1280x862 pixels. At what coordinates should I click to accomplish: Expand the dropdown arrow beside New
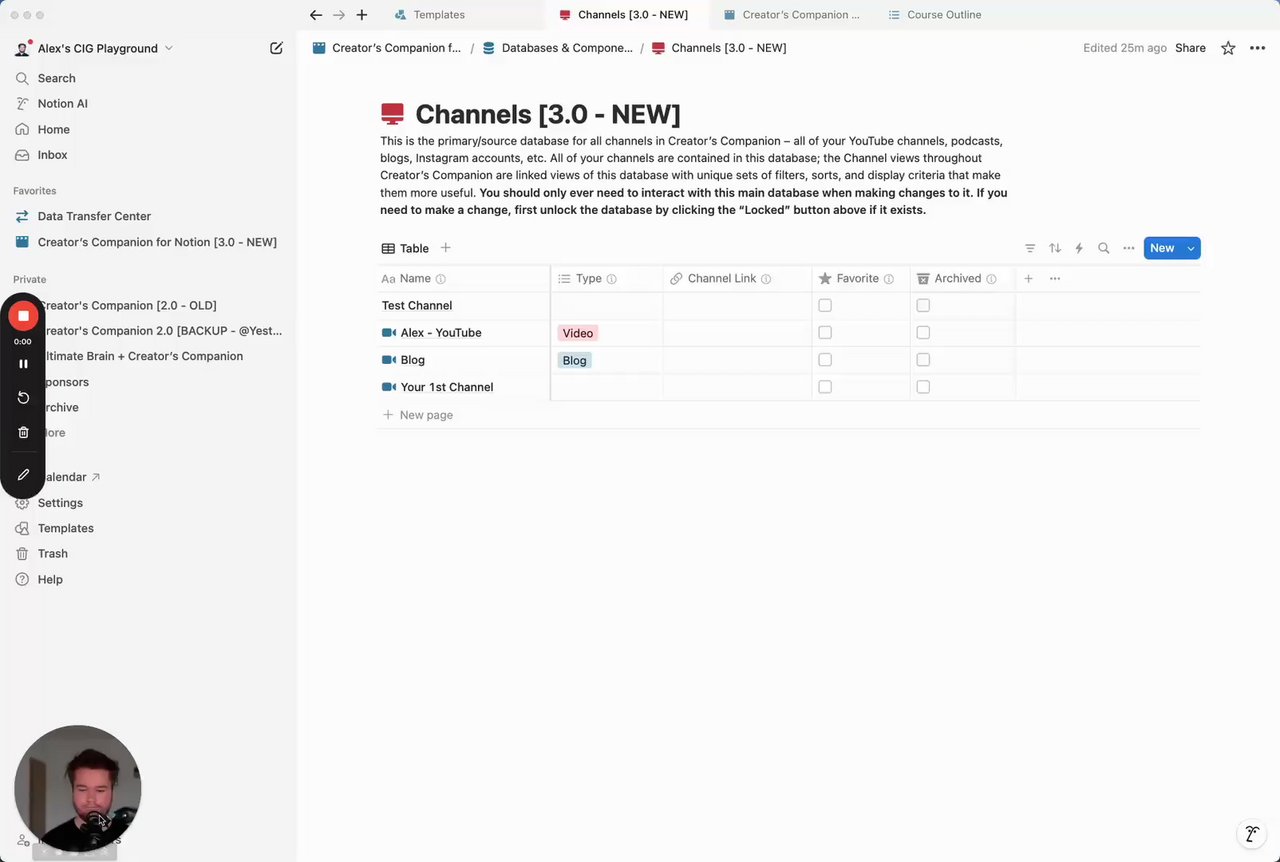tap(1191, 248)
